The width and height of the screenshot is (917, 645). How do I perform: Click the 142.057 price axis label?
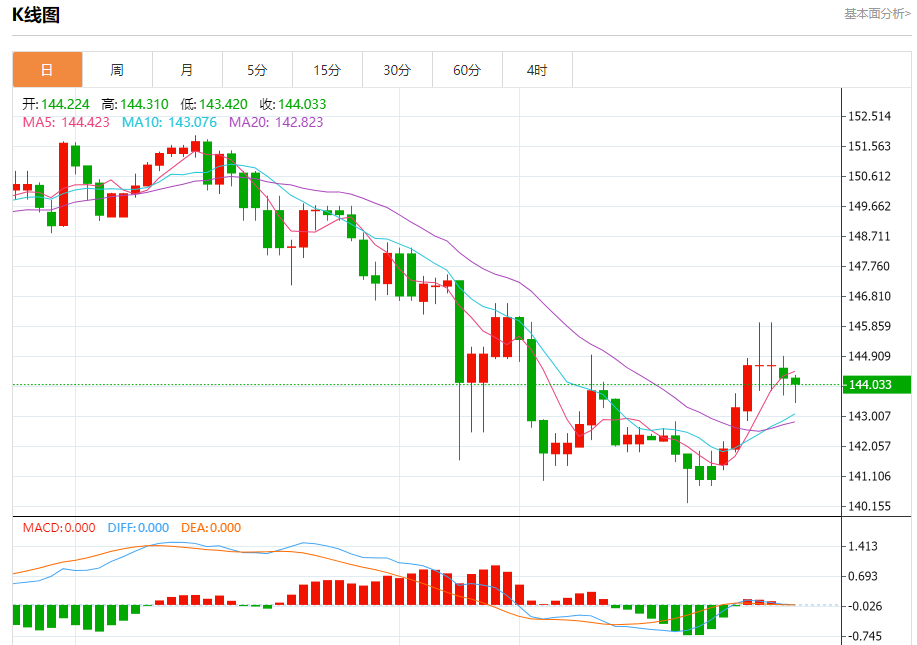(870, 446)
